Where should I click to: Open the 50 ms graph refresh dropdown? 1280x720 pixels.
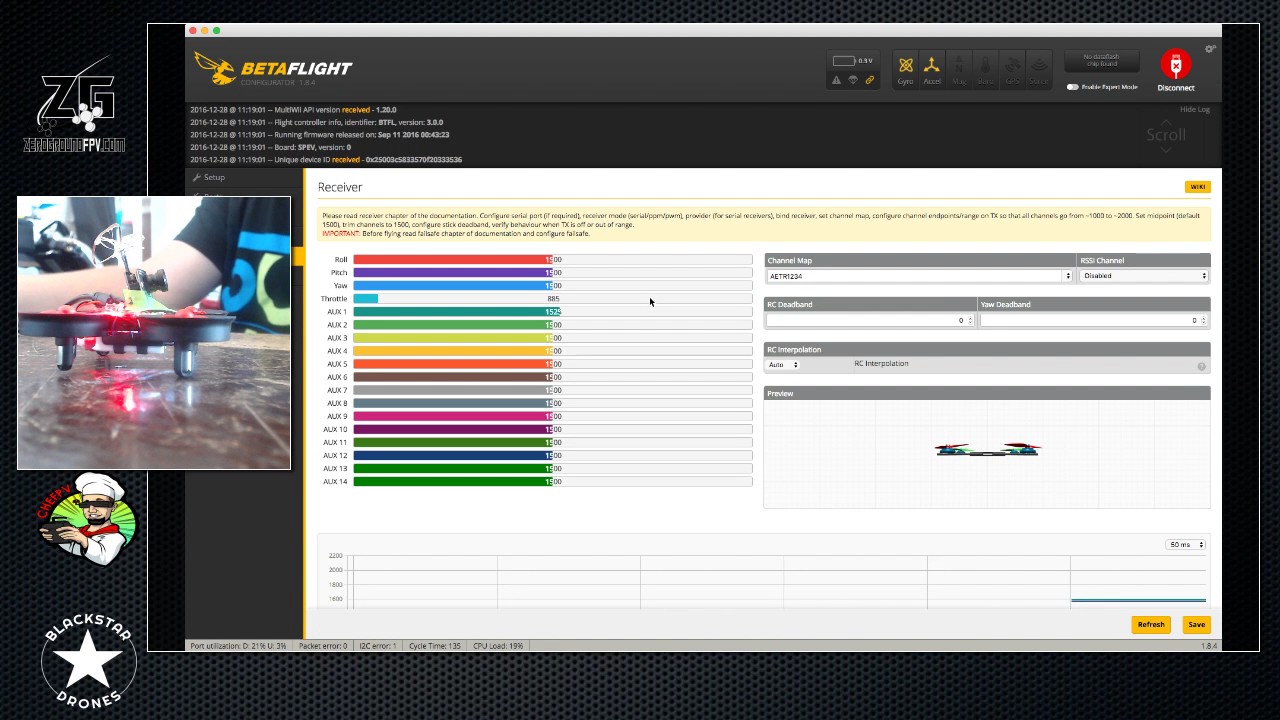1186,545
